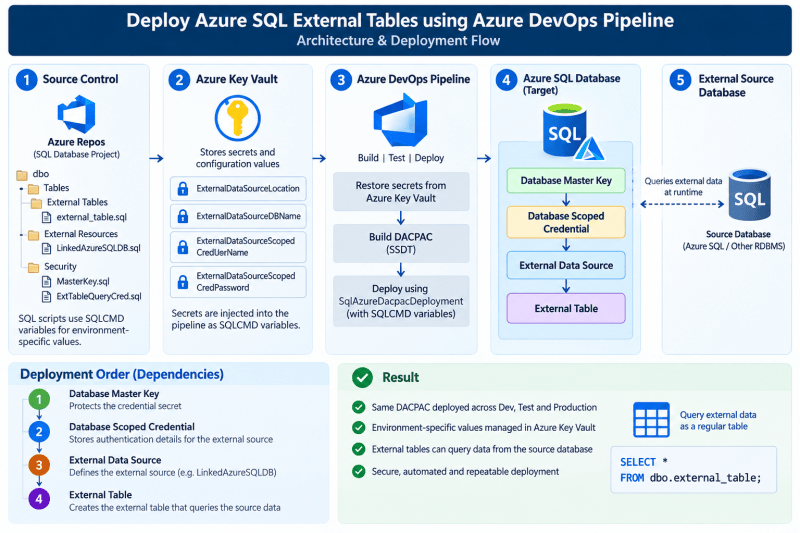The image size is (800, 533).
Task: Select the purple External Table box
Action: click(566, 309)
